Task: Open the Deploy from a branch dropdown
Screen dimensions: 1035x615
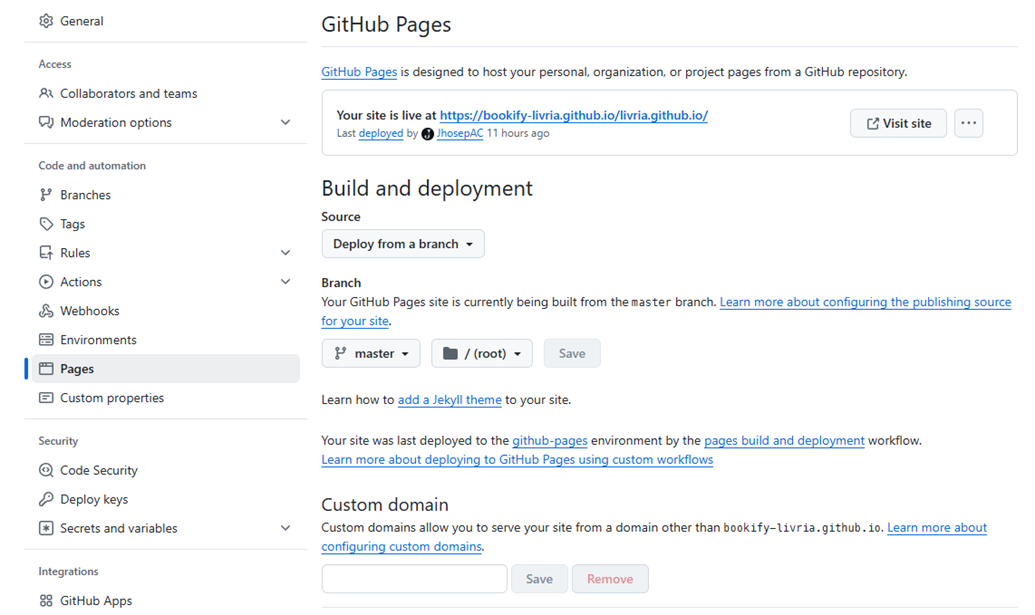Action: click(403, 244)
